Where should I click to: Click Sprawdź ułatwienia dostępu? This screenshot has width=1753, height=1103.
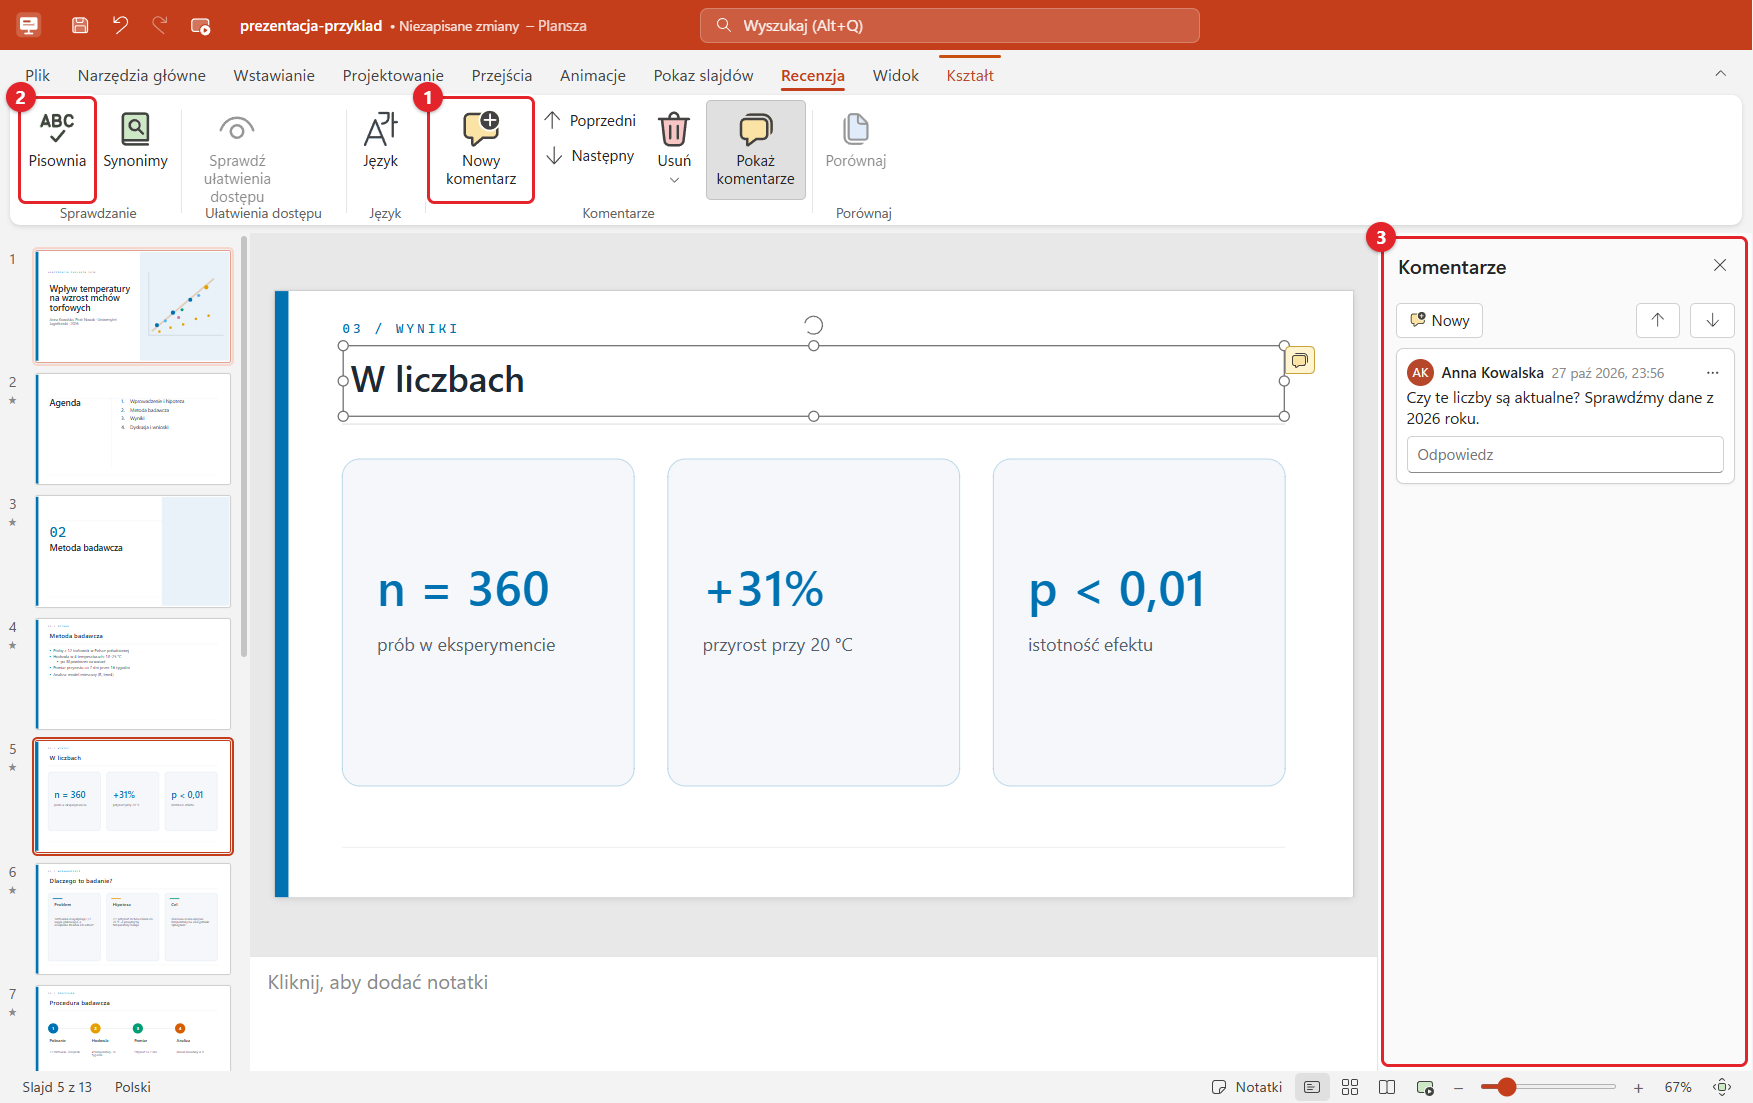click(237, 156)
